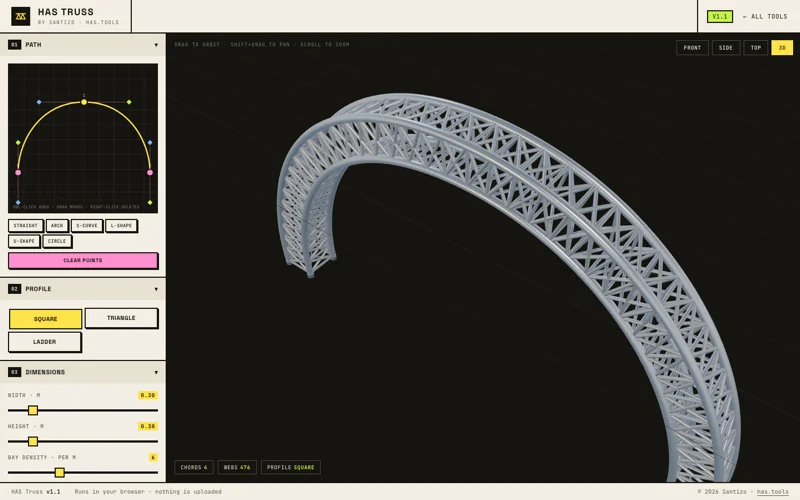Select the yellow top path point
This screenshot has height=500, width=800.
point(84,103)
